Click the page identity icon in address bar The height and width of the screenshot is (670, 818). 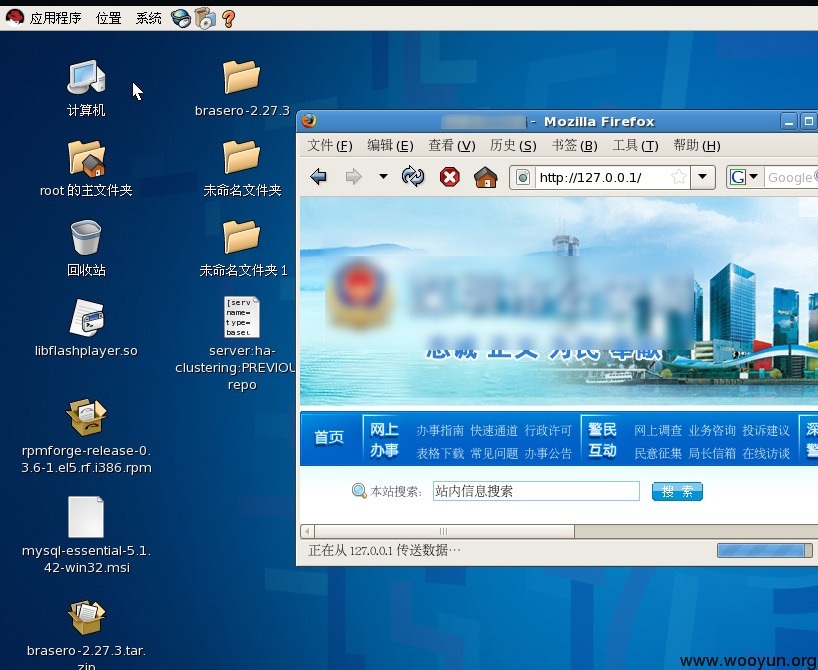click(x=523, y=177)
